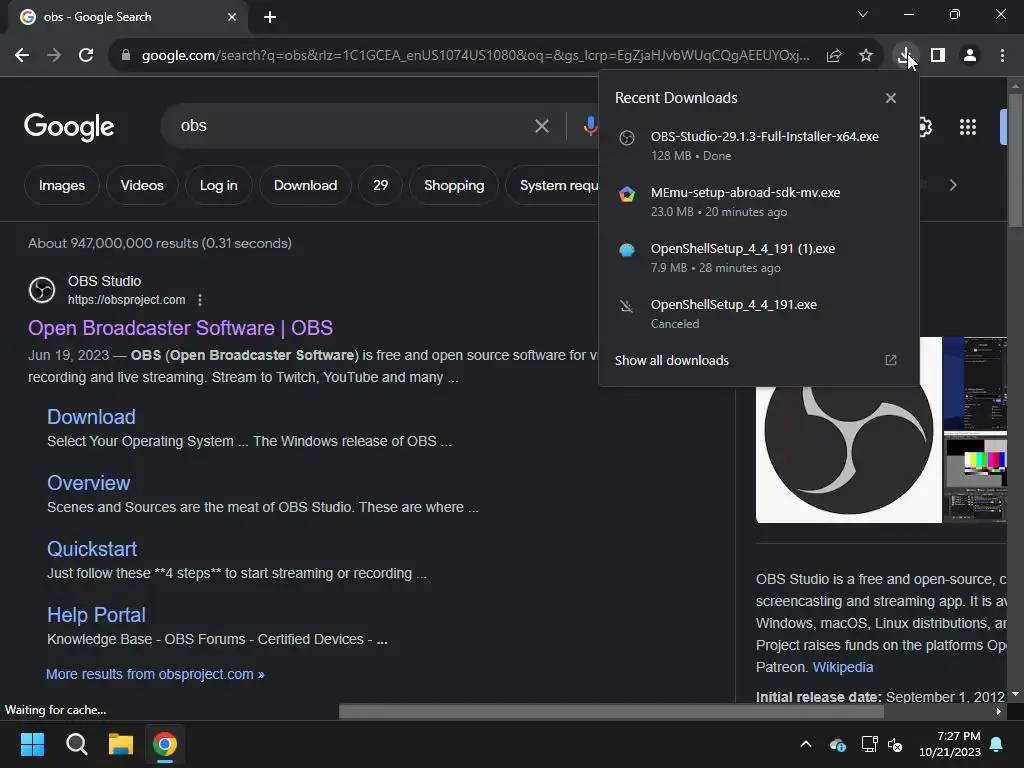Click the Chrome taskbar icon
This screenshot has width=1024, height=768.
click(165, 744)
